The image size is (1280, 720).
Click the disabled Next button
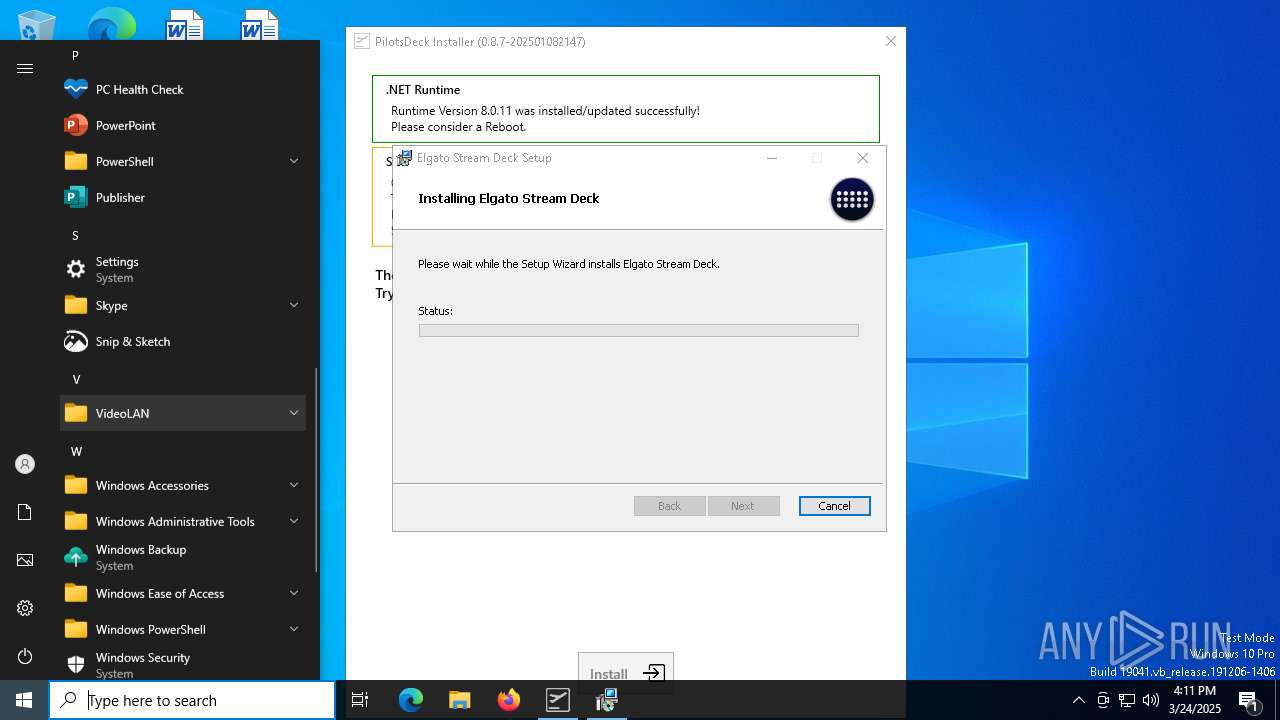[x=743, y=506]
